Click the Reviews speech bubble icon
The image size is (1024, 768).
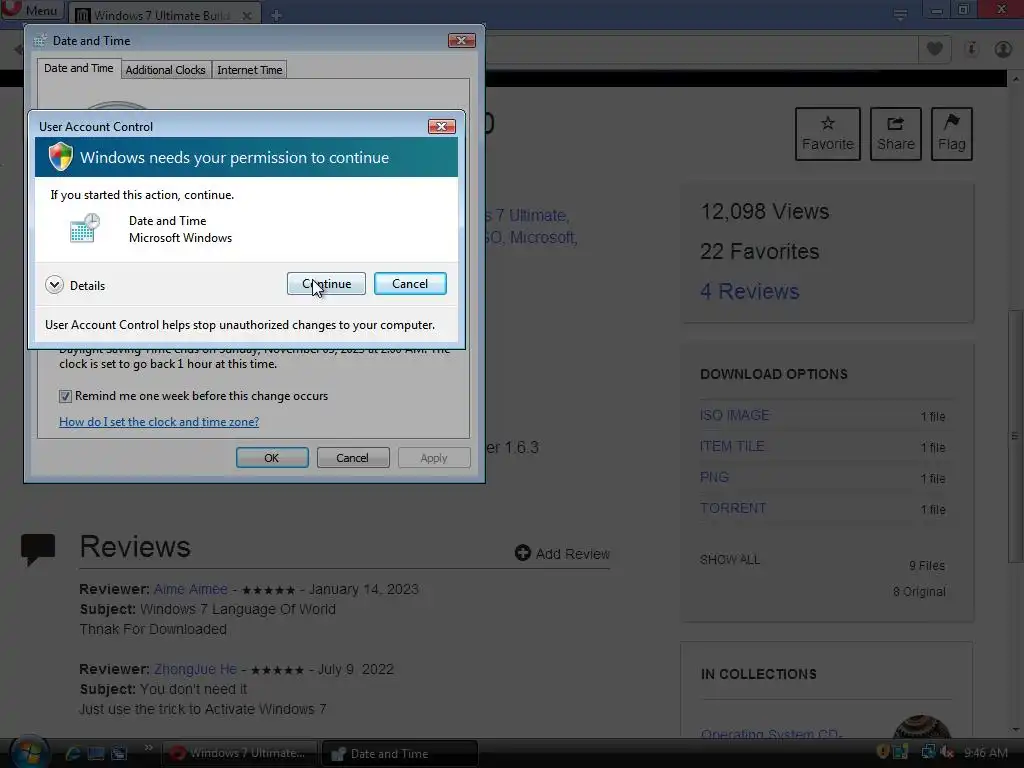pyautogui.click(x=38, y=549)
